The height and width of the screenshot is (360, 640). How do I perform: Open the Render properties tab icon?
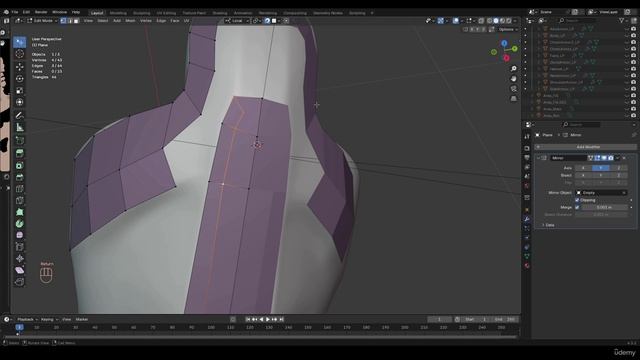pyautogui.click(x=527, y=148)
